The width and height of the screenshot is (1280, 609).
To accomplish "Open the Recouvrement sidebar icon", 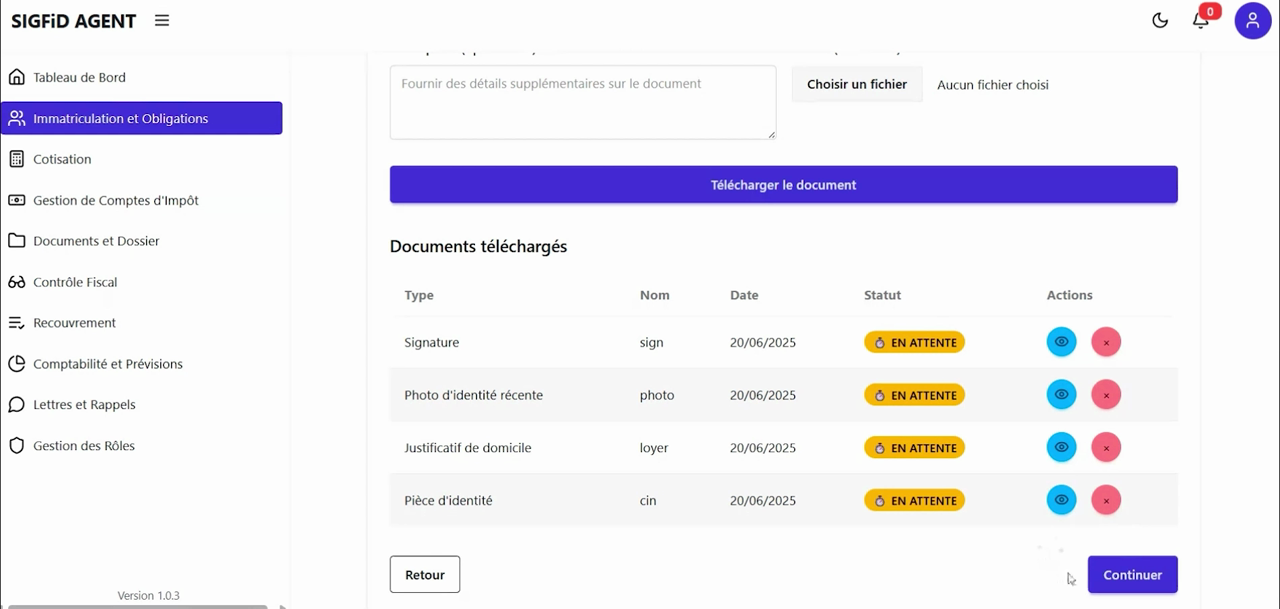I will pyautogui.click(x=17, y=322).
